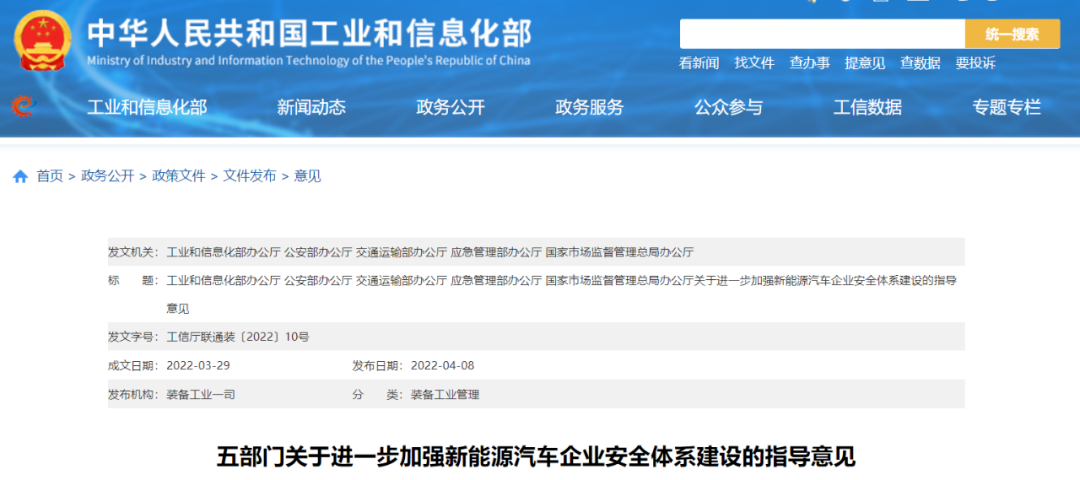Go to 政务公开 in breadcrumb
This screenshot has width=1080, height=480.
coord(107,176)
